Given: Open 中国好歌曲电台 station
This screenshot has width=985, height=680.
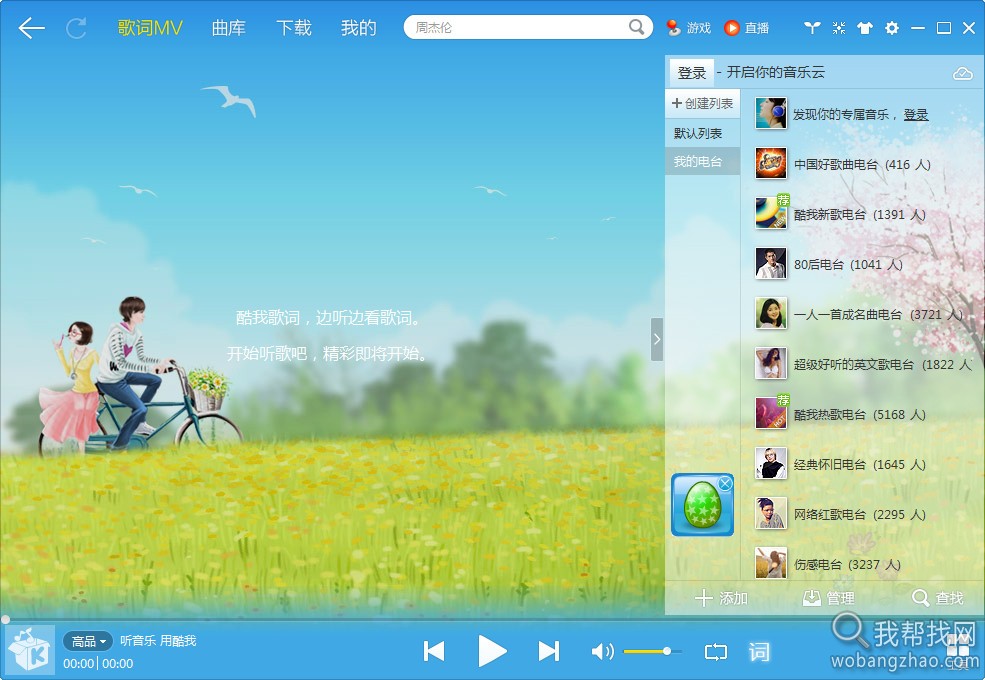Looking at the screenshot, I should (863, 165).
